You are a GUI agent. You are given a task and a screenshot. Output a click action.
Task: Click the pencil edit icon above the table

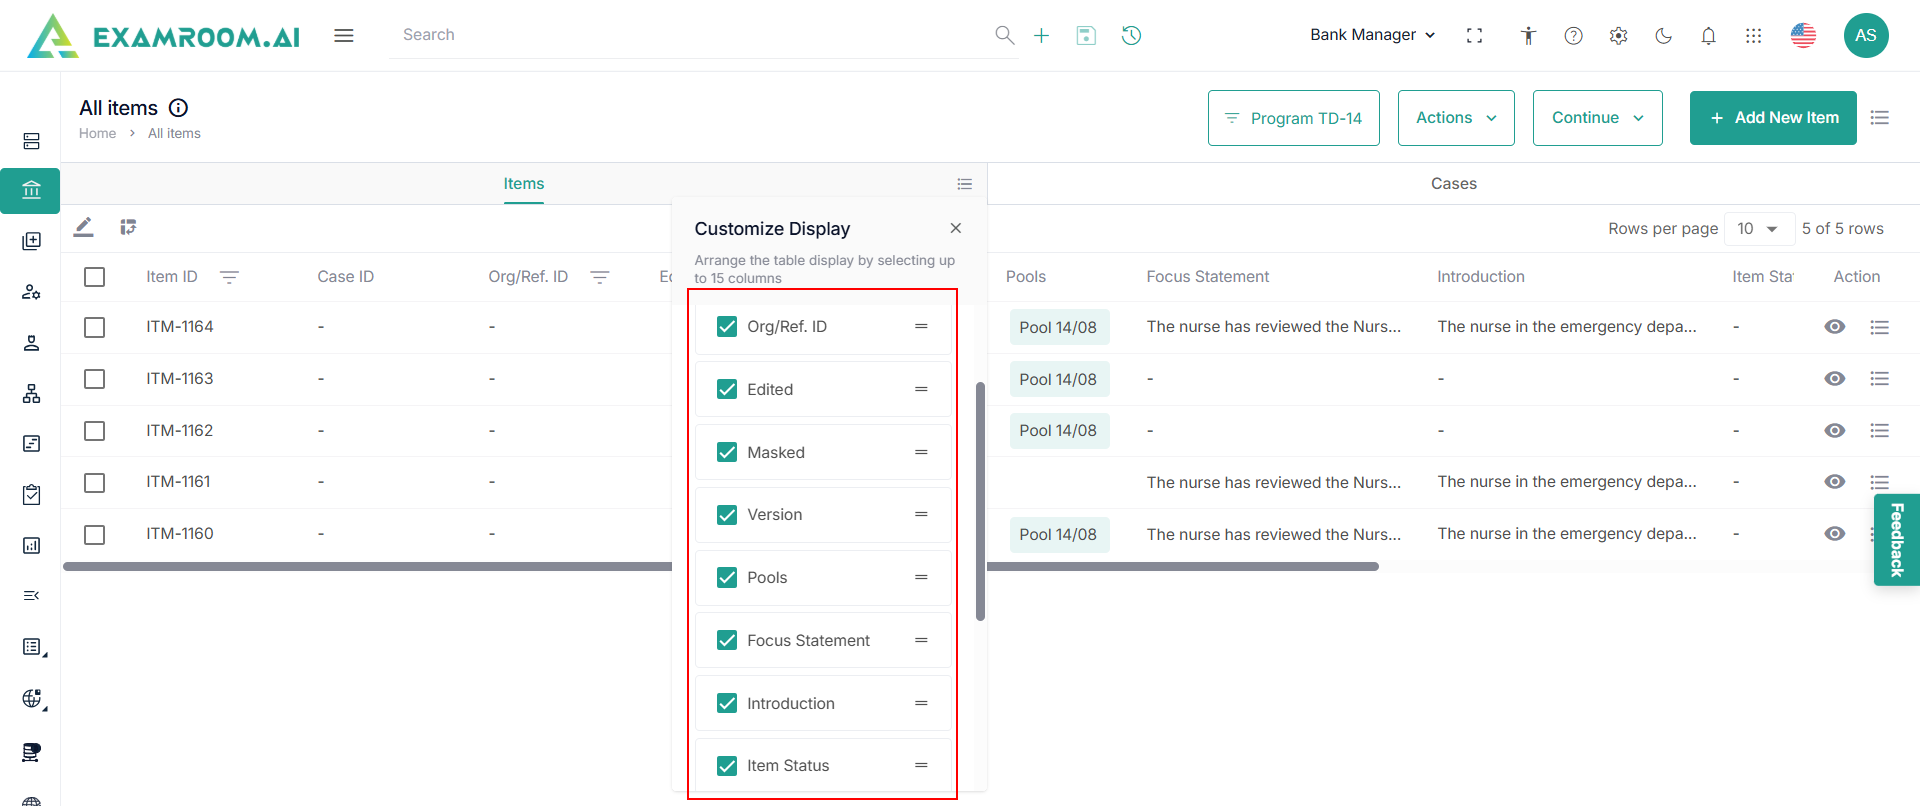click(84, 228)
